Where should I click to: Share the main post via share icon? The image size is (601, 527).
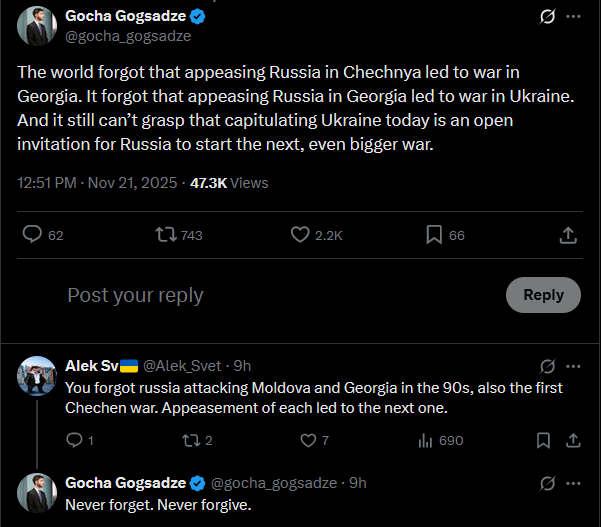[x=567, y=235]
